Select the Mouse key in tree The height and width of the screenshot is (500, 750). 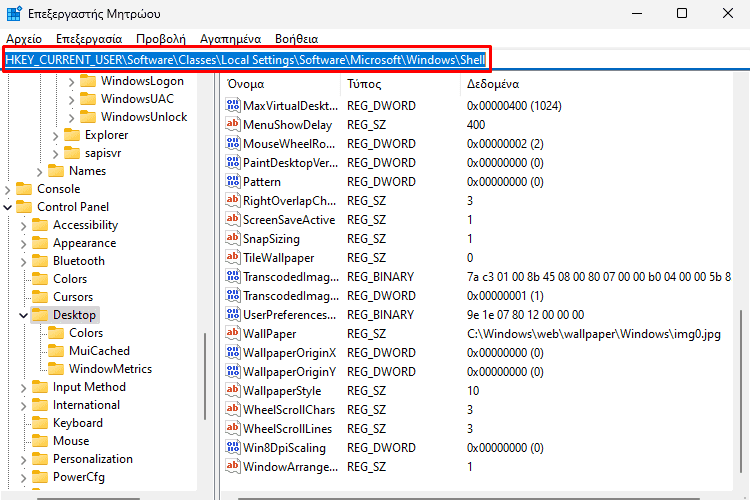(71, 441)
